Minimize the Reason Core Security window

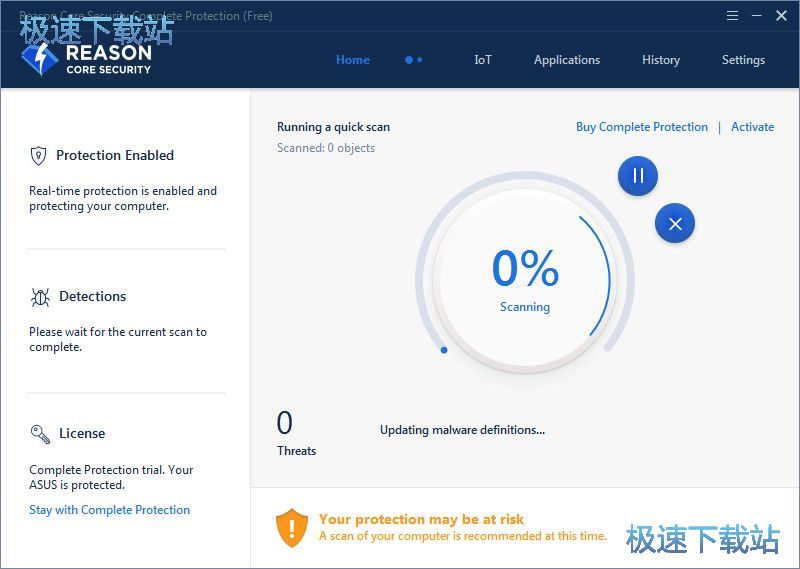[757, 16]
